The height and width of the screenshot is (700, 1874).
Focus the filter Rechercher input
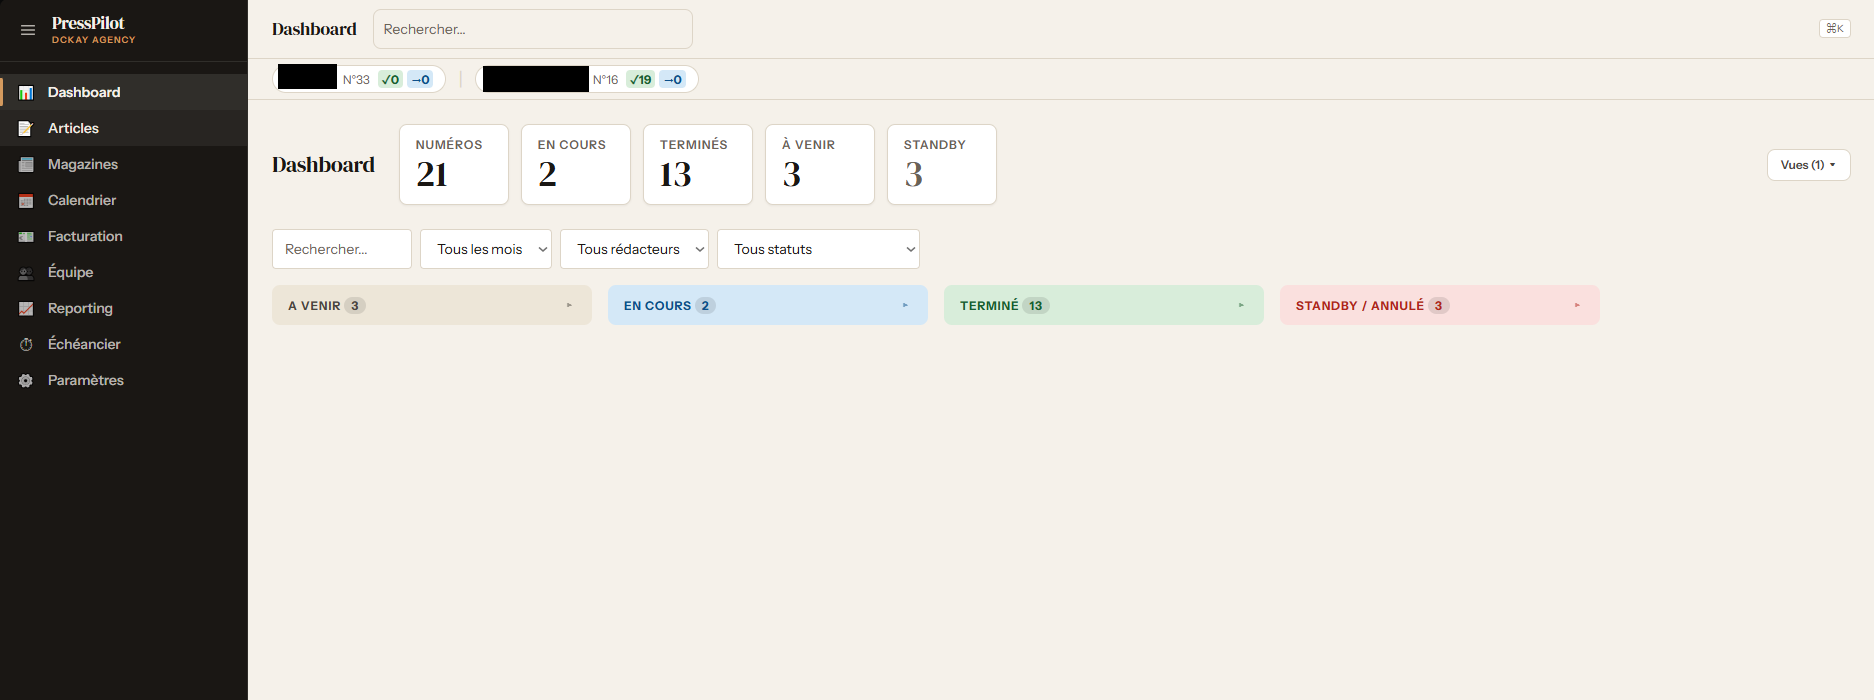(x=342, y=249)
